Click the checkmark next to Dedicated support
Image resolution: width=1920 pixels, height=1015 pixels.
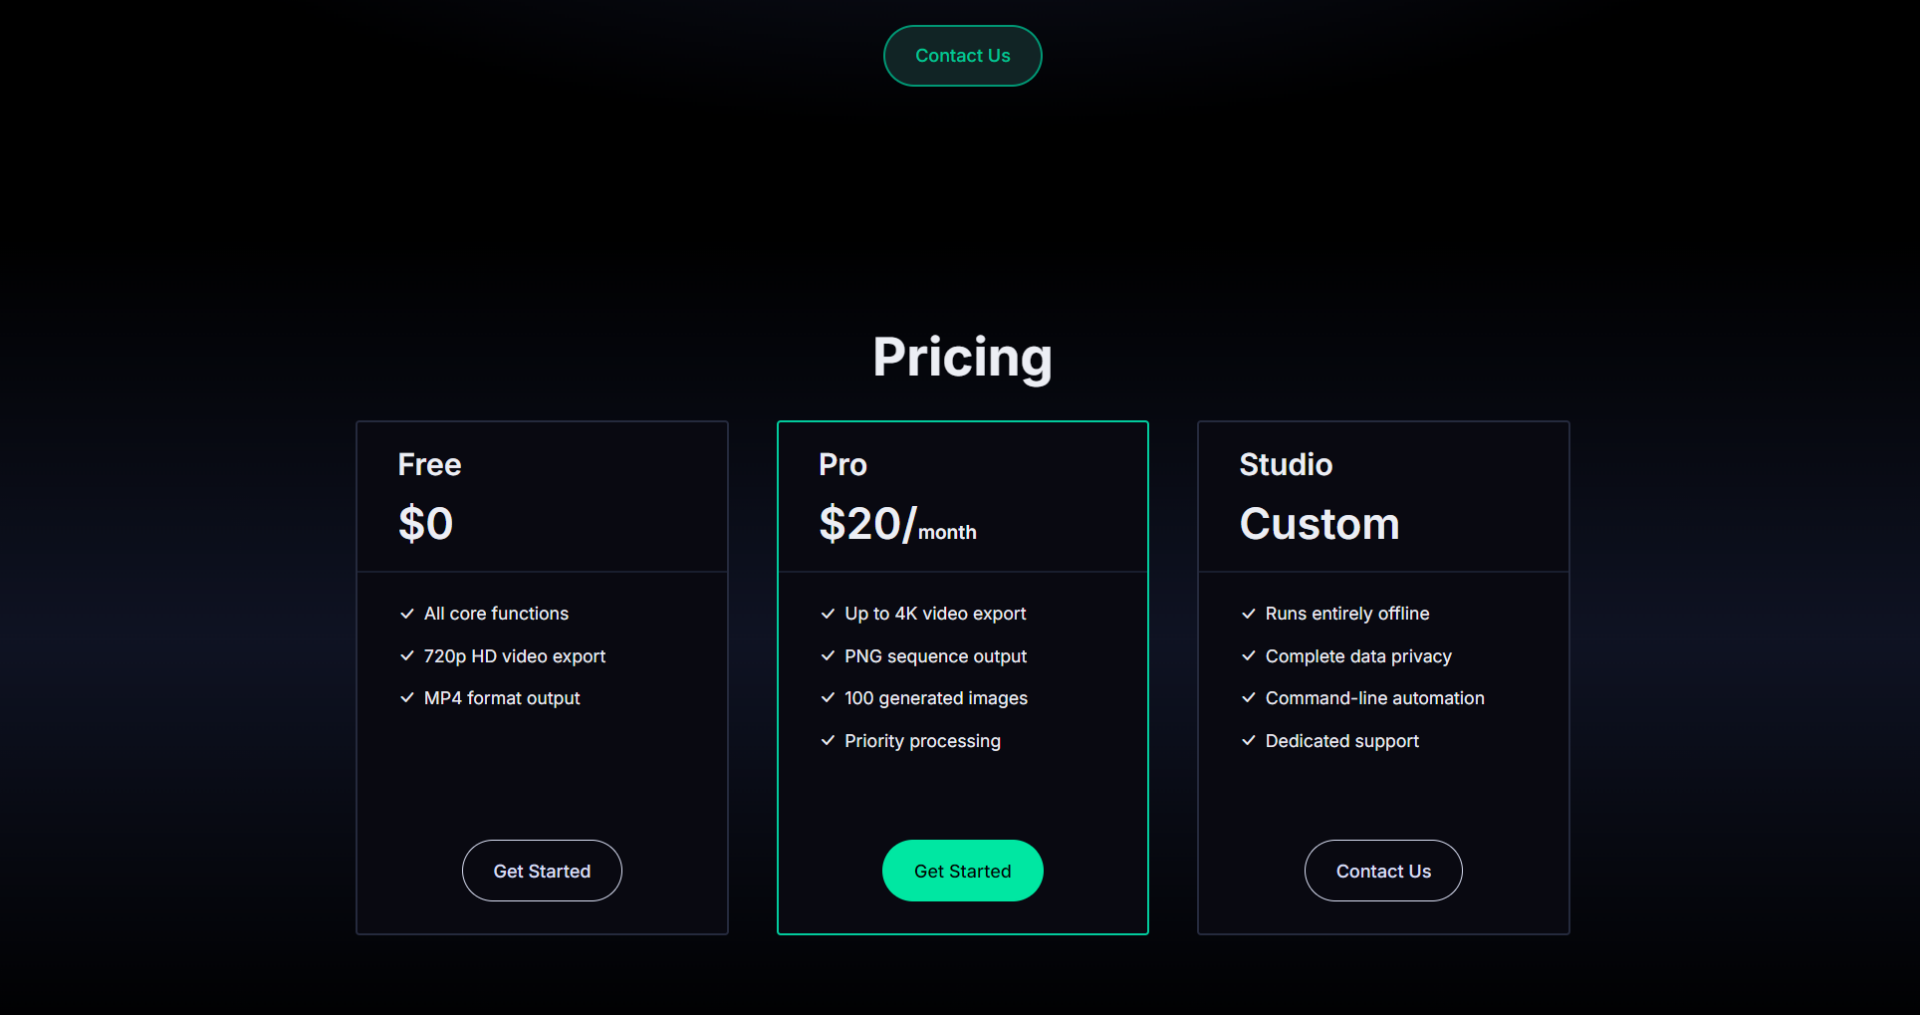(x=1248, y=741)
